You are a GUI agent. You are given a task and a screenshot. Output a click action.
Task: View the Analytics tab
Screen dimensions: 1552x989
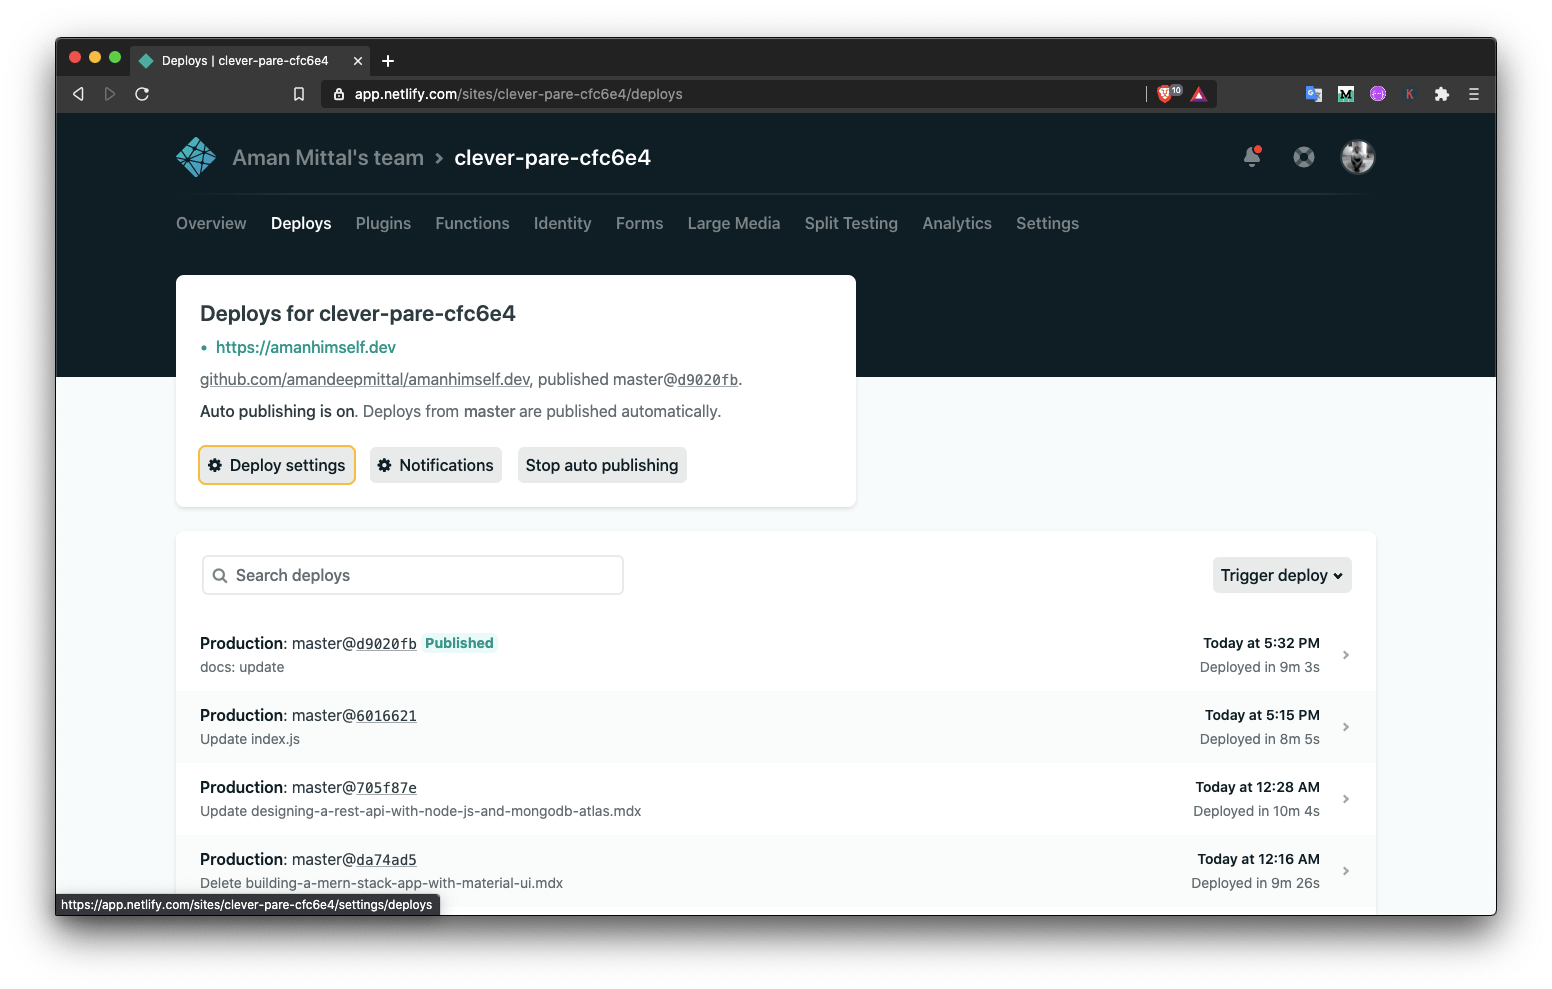coord(957,223)
